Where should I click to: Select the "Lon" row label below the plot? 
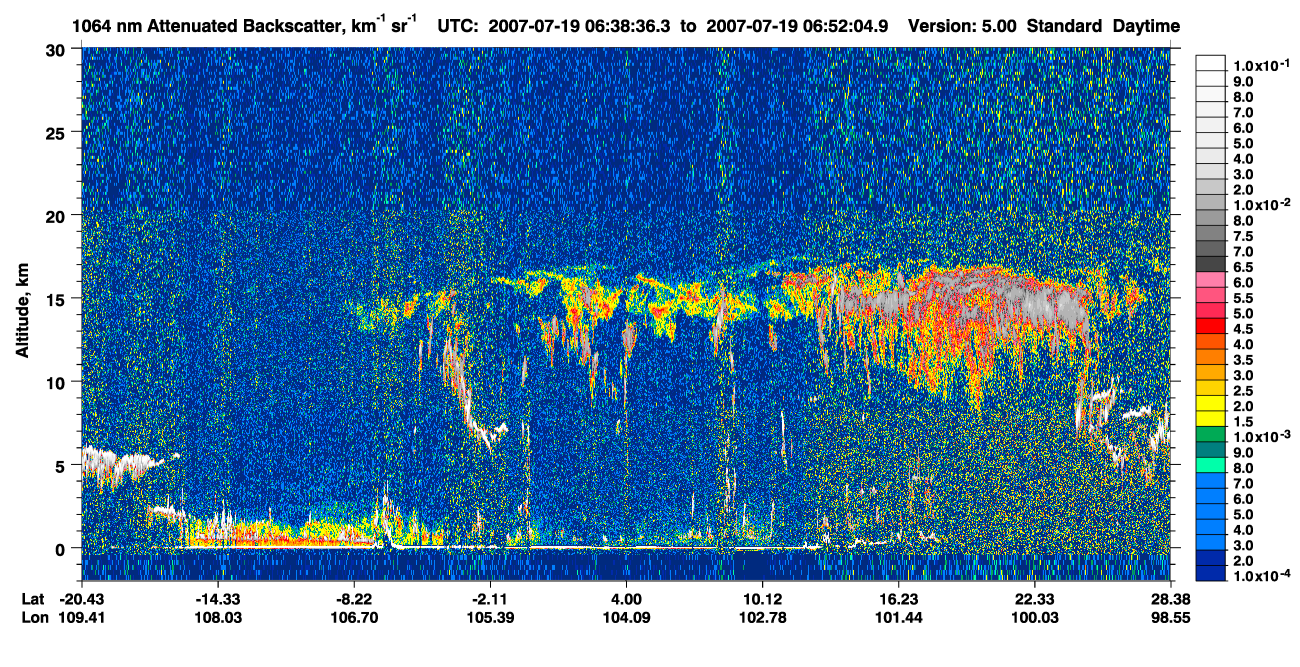click(x=34, y=618)
